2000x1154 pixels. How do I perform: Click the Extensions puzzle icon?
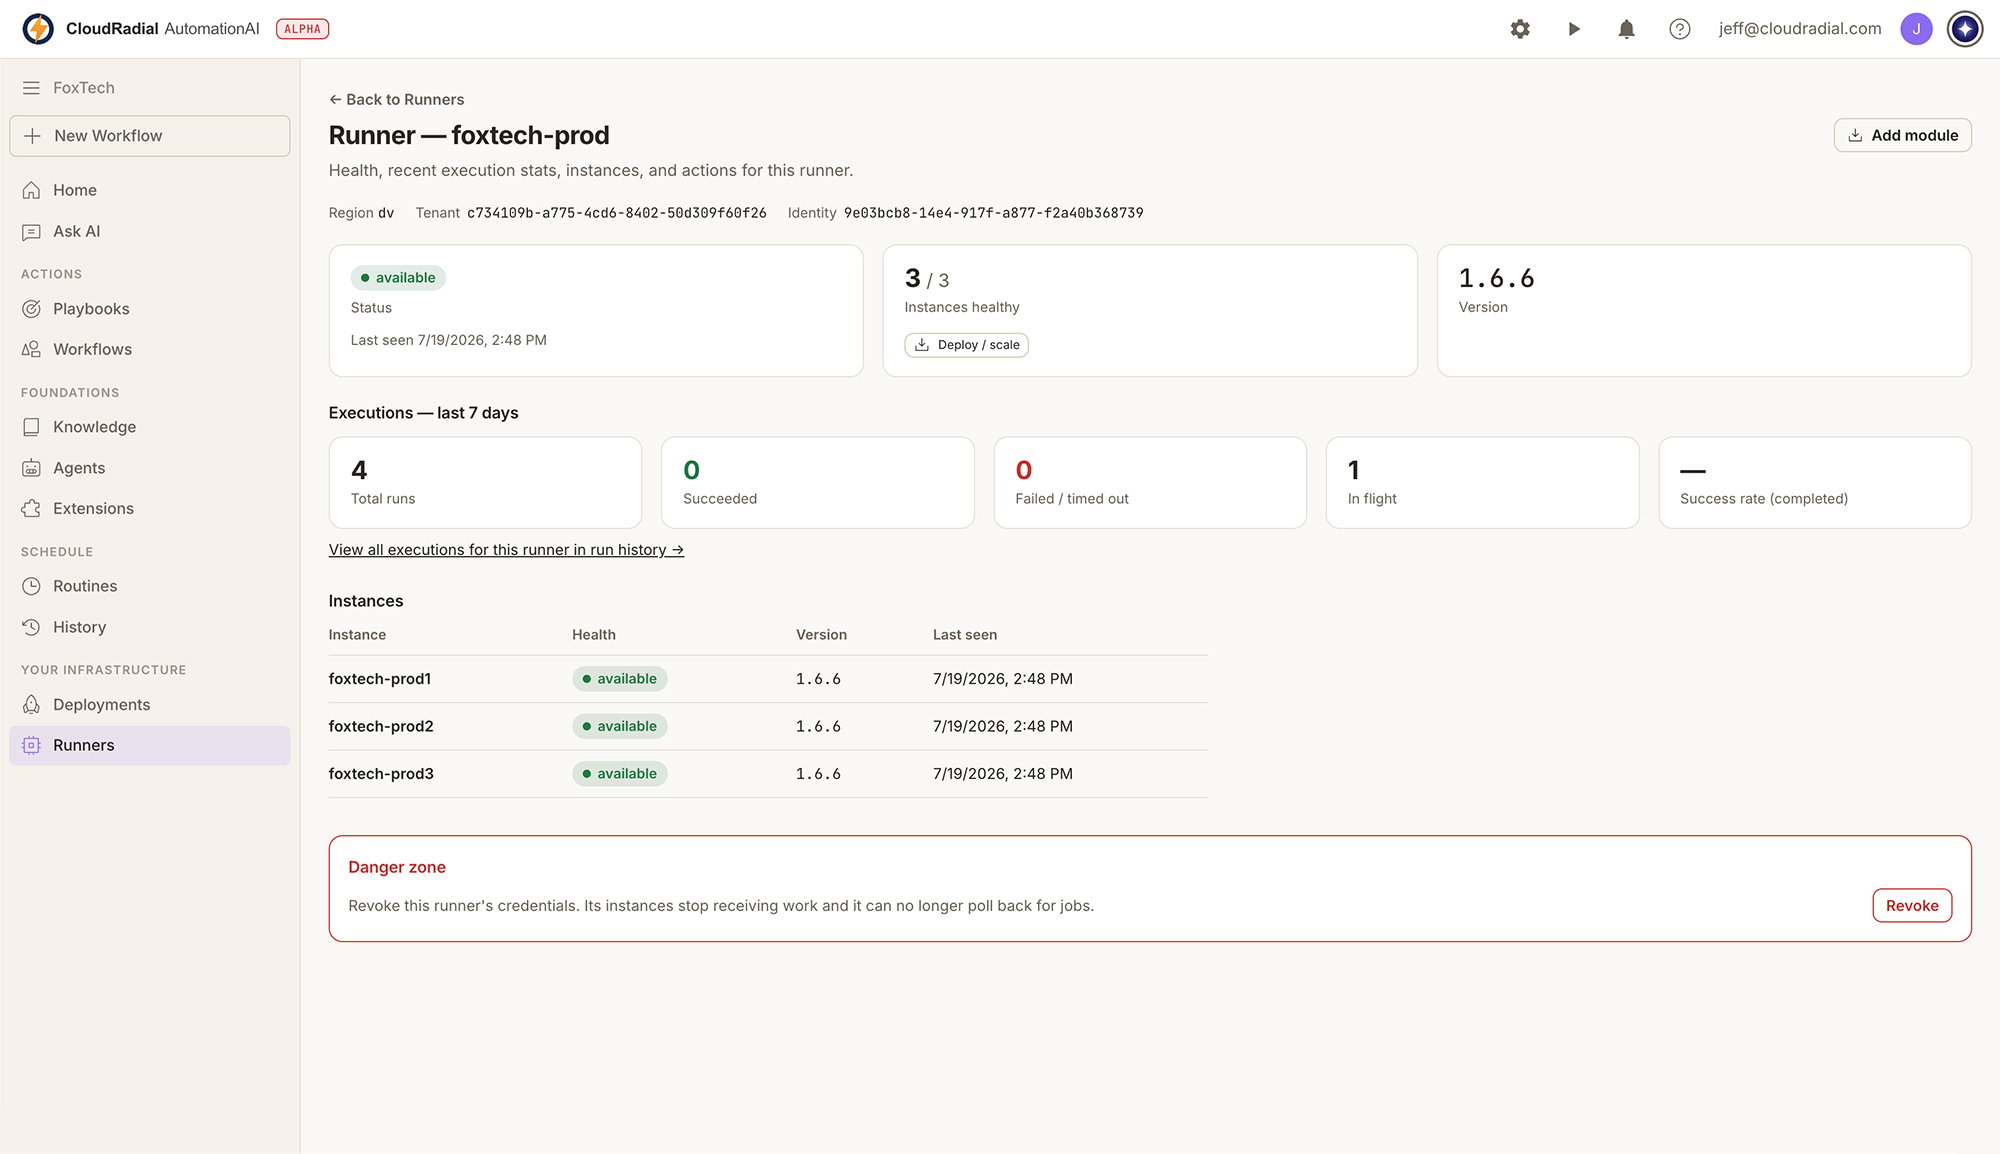pyautogui.click(x=31, y=508)
